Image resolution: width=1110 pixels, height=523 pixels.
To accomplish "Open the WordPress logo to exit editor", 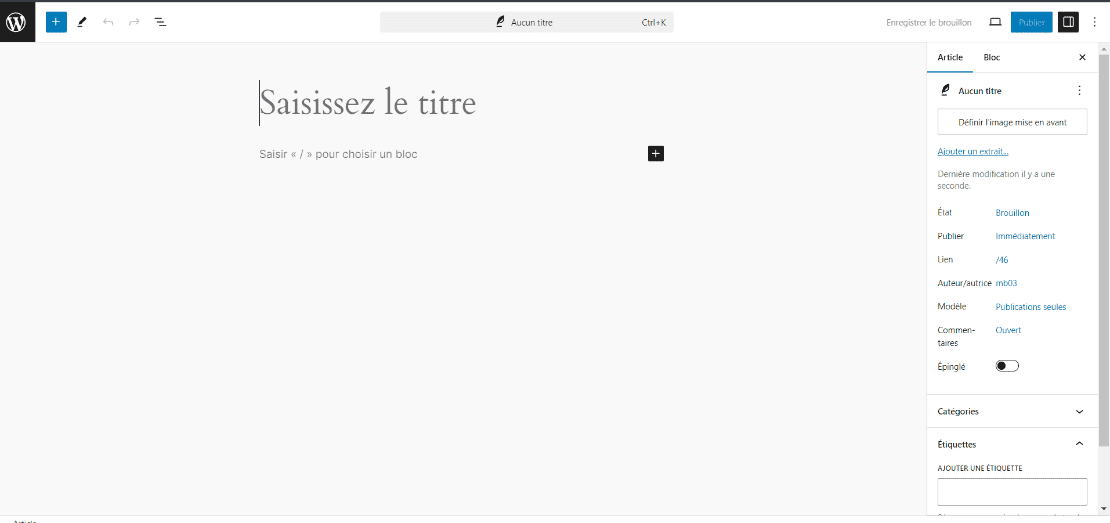I will coord(17,22).
